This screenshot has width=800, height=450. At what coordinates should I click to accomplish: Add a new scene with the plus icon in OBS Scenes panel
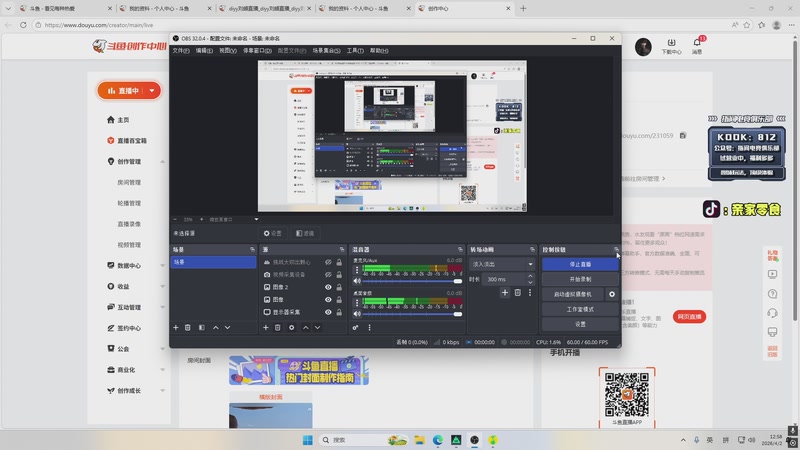coord(176,328)
